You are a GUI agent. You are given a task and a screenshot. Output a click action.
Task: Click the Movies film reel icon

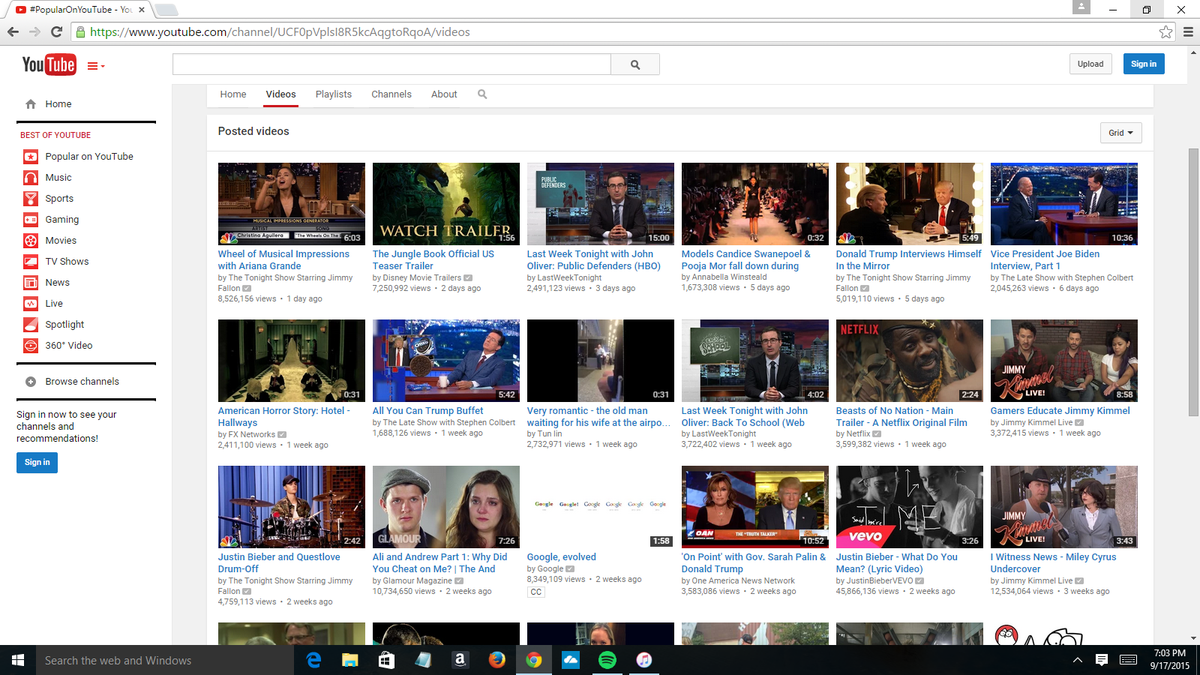point(31,241)
